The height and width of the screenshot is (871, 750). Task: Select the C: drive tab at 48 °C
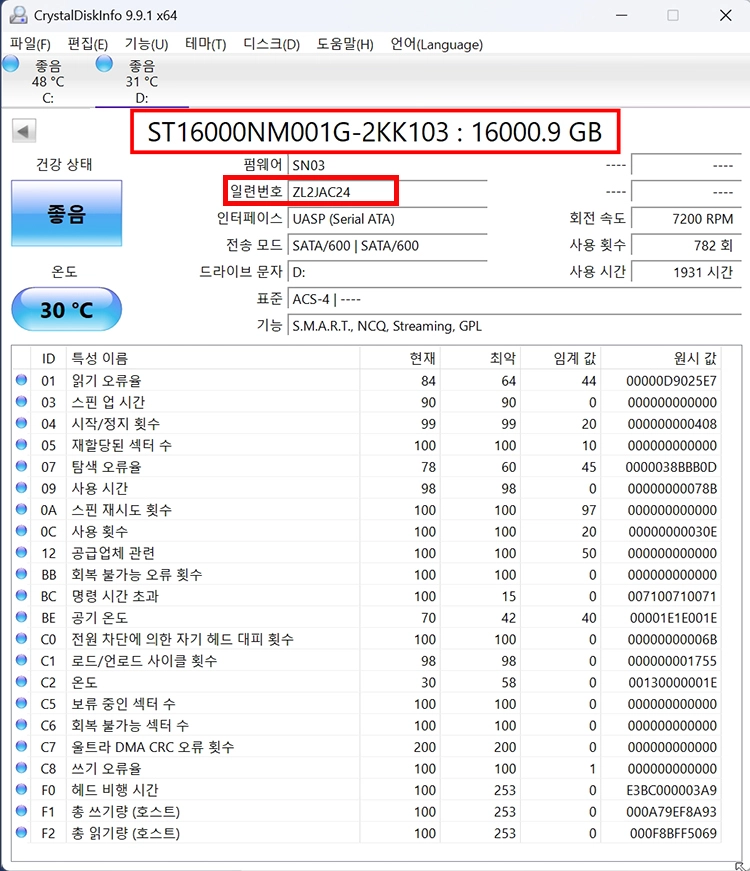tap(47, 81)
